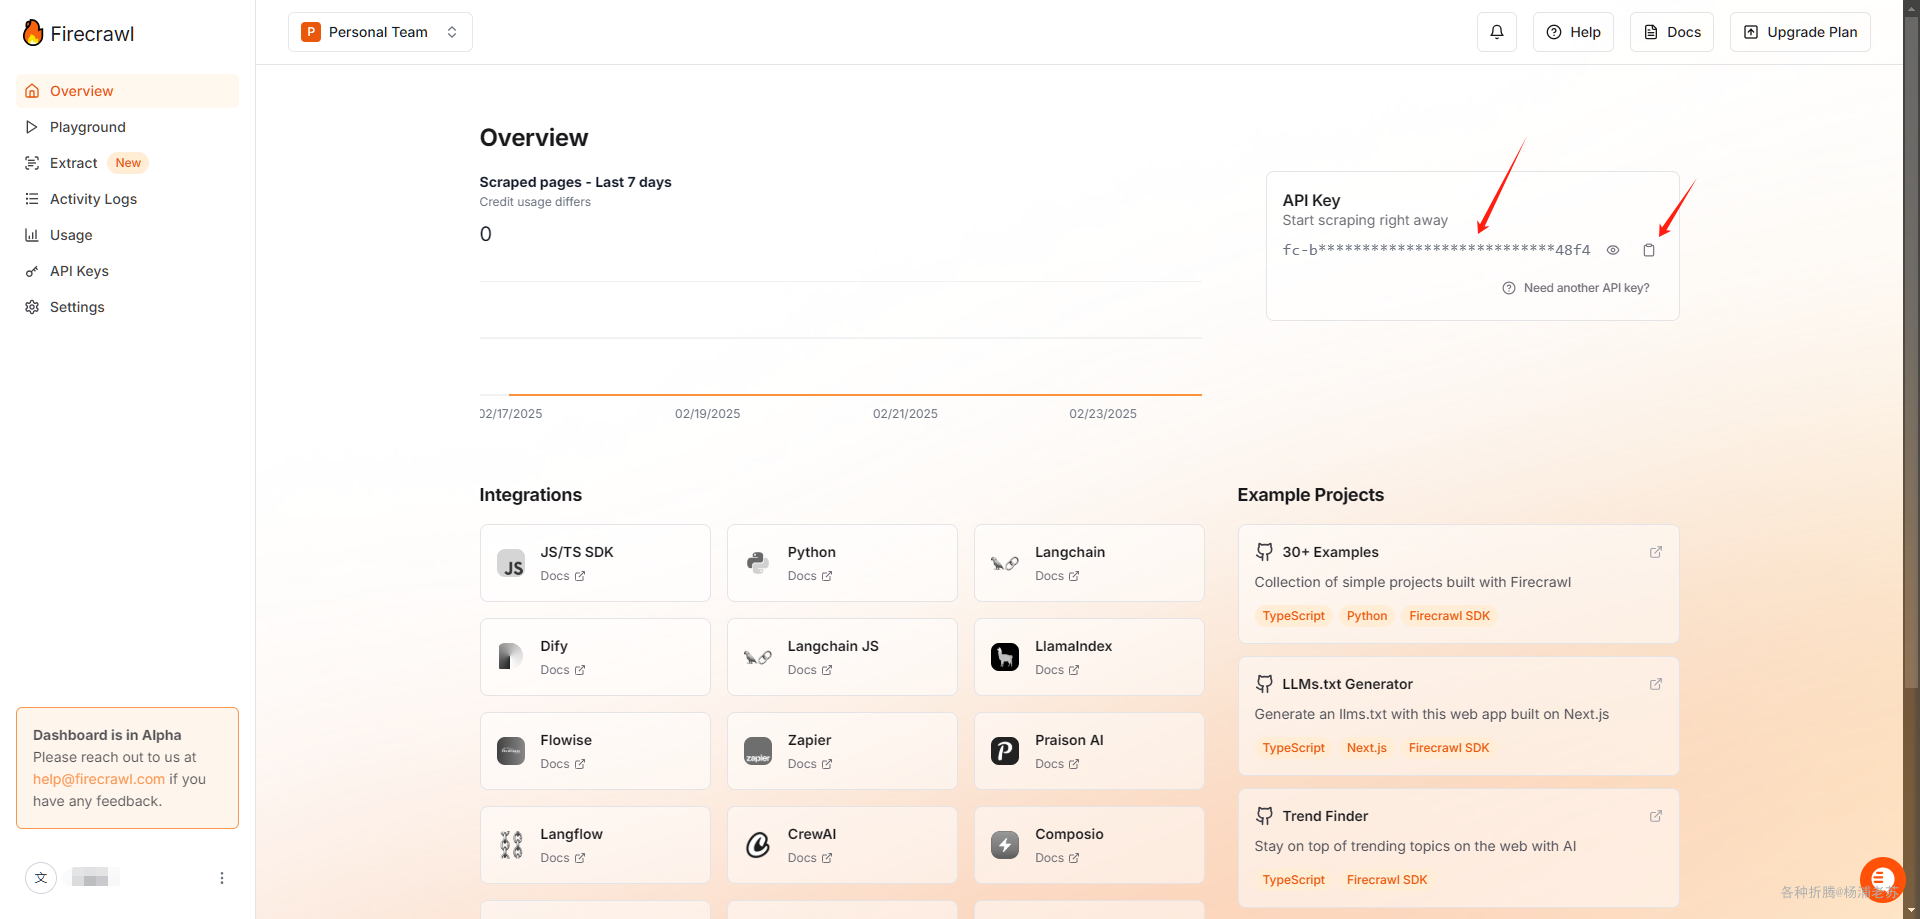This screenshot has height=919, width=1920.
Task: Open the LlamaIndex icon
Action: point(1005,657)
